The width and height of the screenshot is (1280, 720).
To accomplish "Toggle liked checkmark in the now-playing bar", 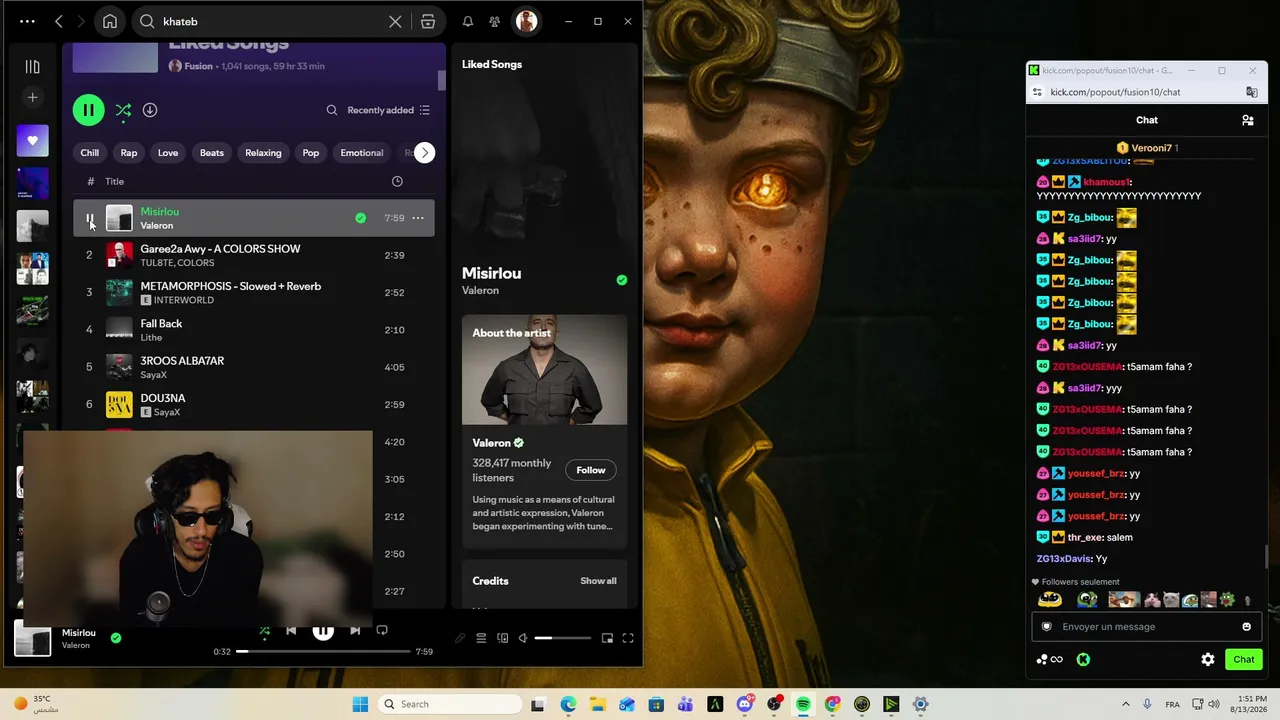I will (x=116, y=638).
